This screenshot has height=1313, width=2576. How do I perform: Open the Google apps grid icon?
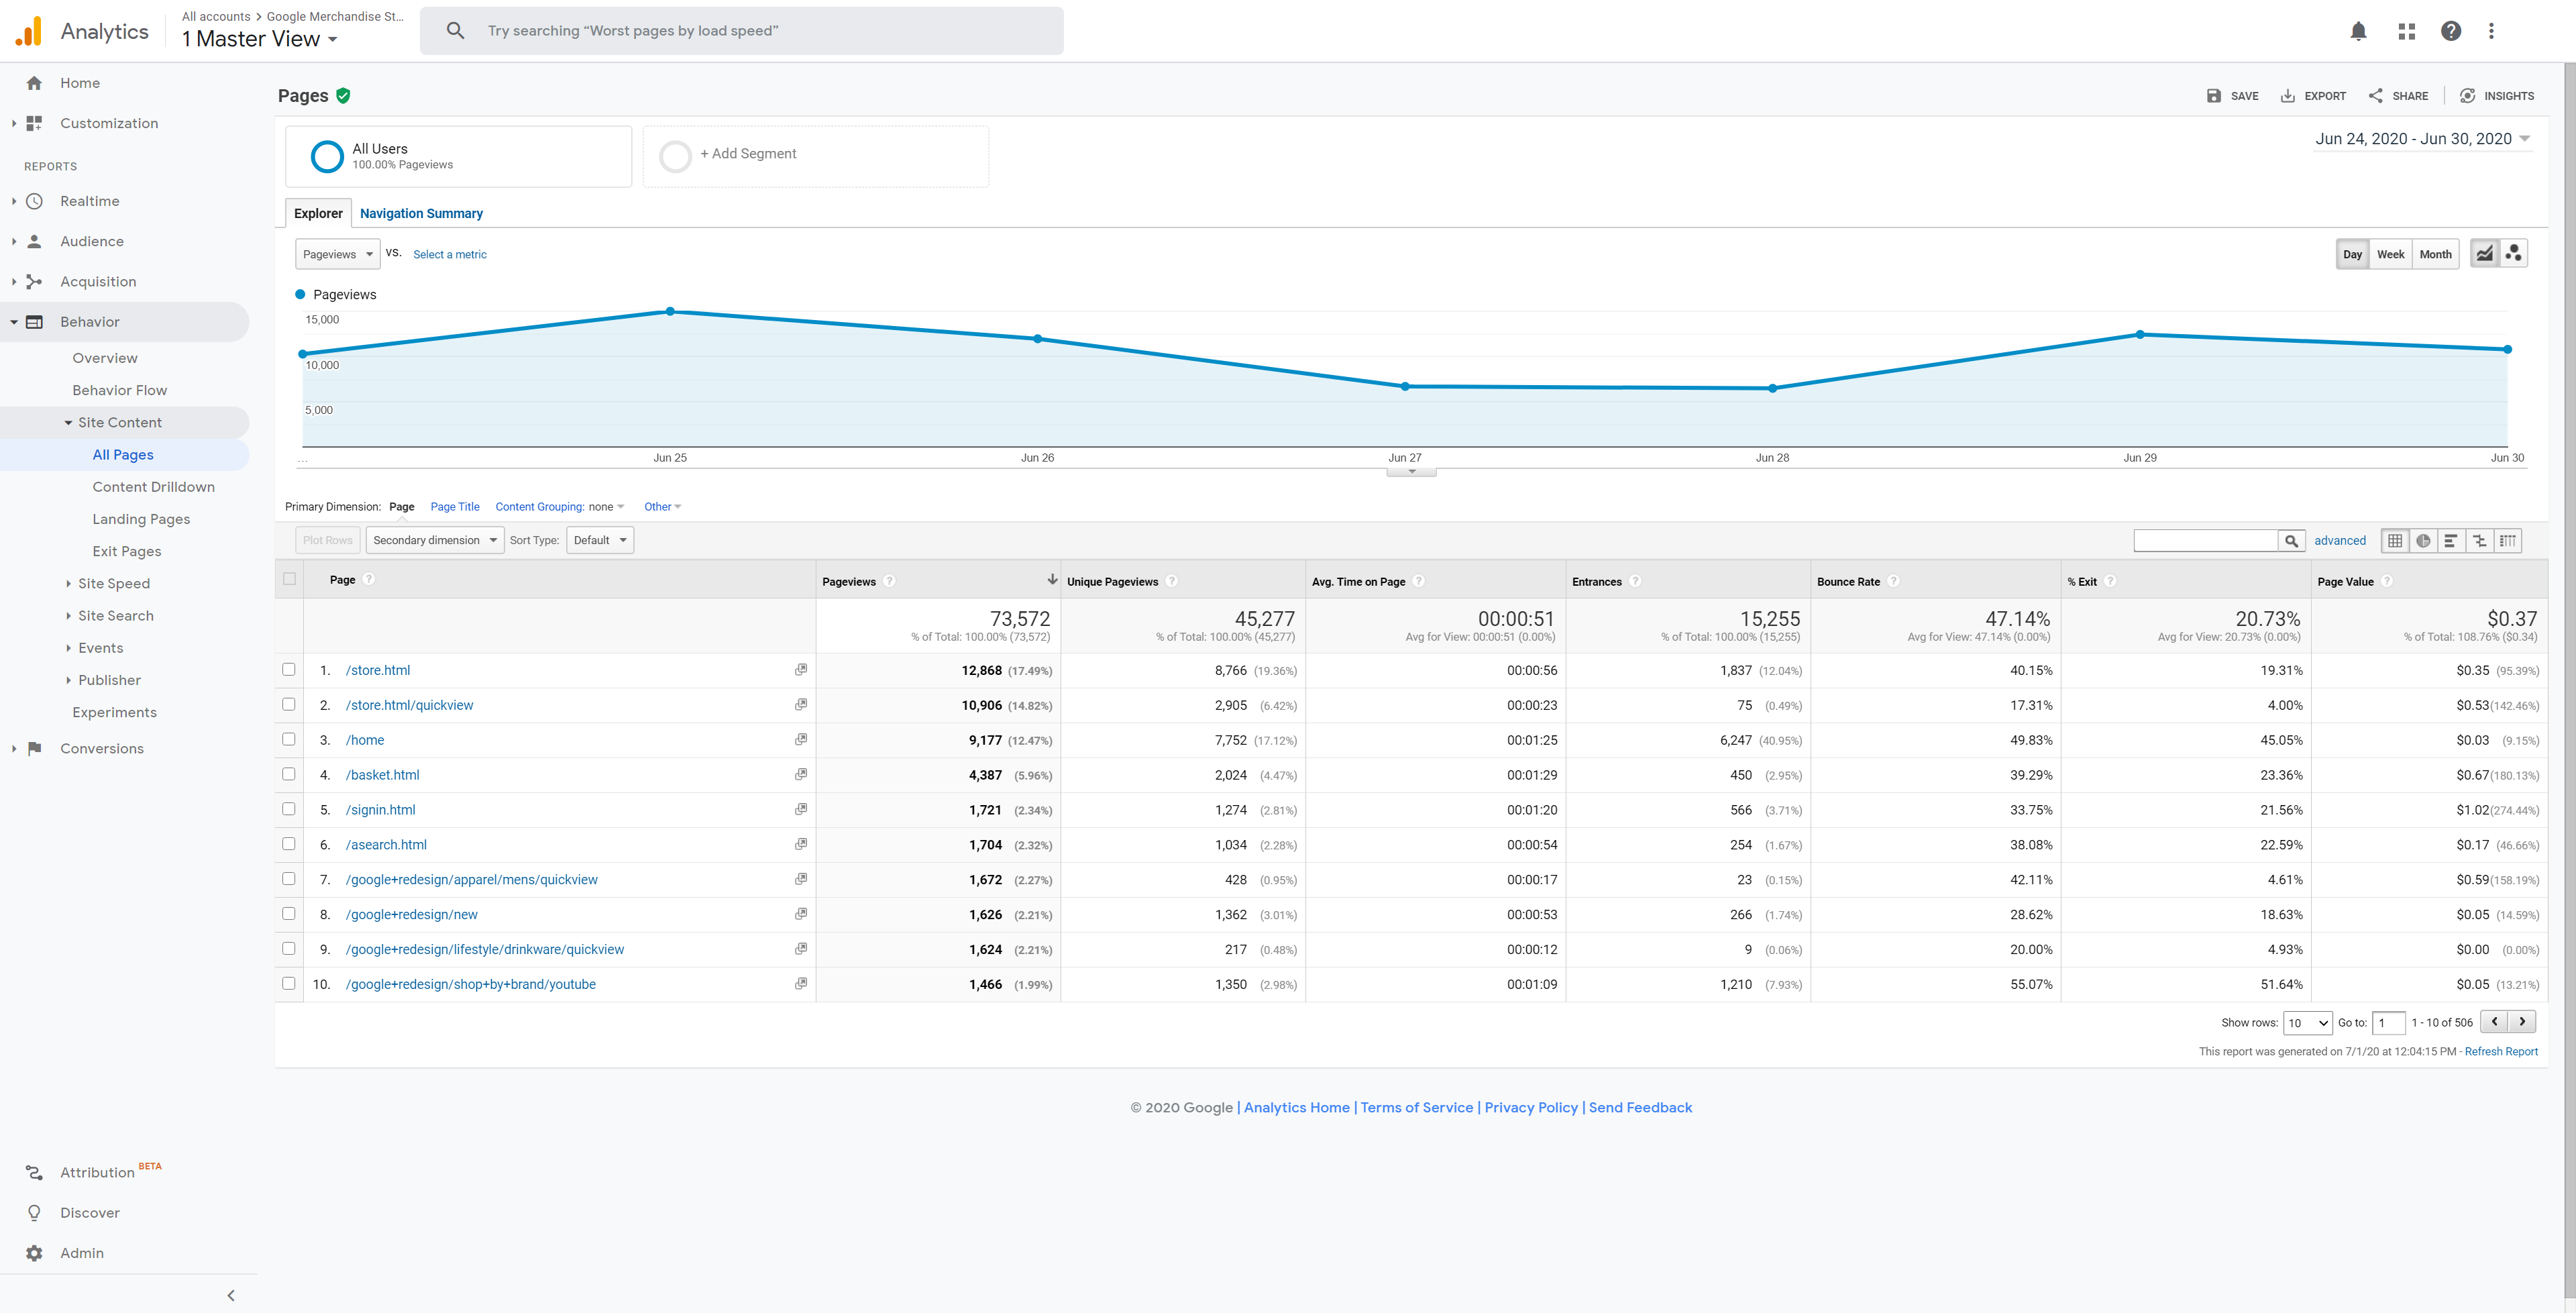coord(2407,31)
